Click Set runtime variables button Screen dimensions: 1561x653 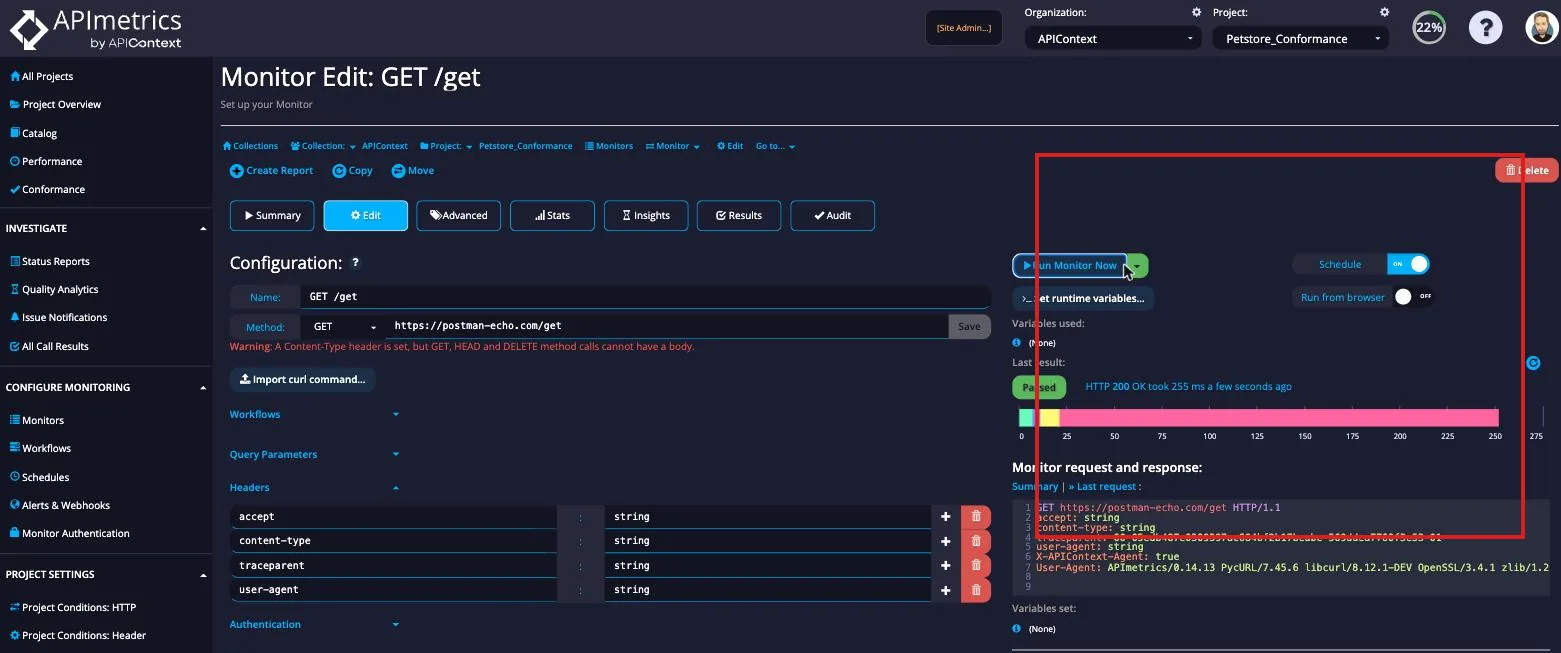tap(1083, 298)
